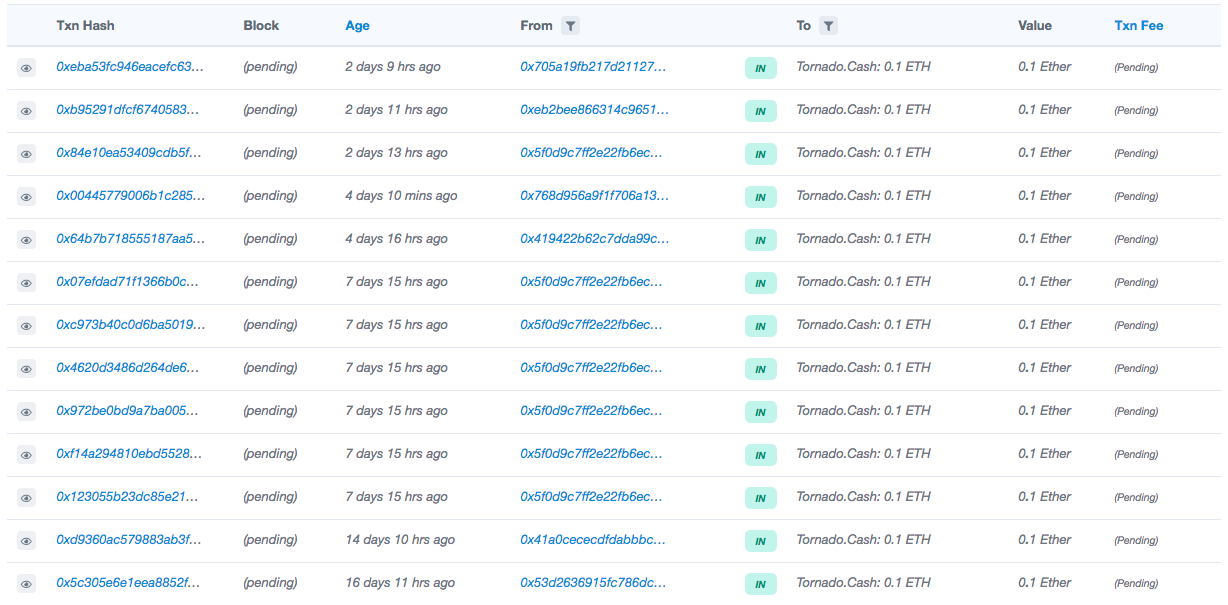Click the IN badge in the 0xeba53fc946eacefc63 row
Viewport: 1228px width, 605px height.
tap(760, 68)
